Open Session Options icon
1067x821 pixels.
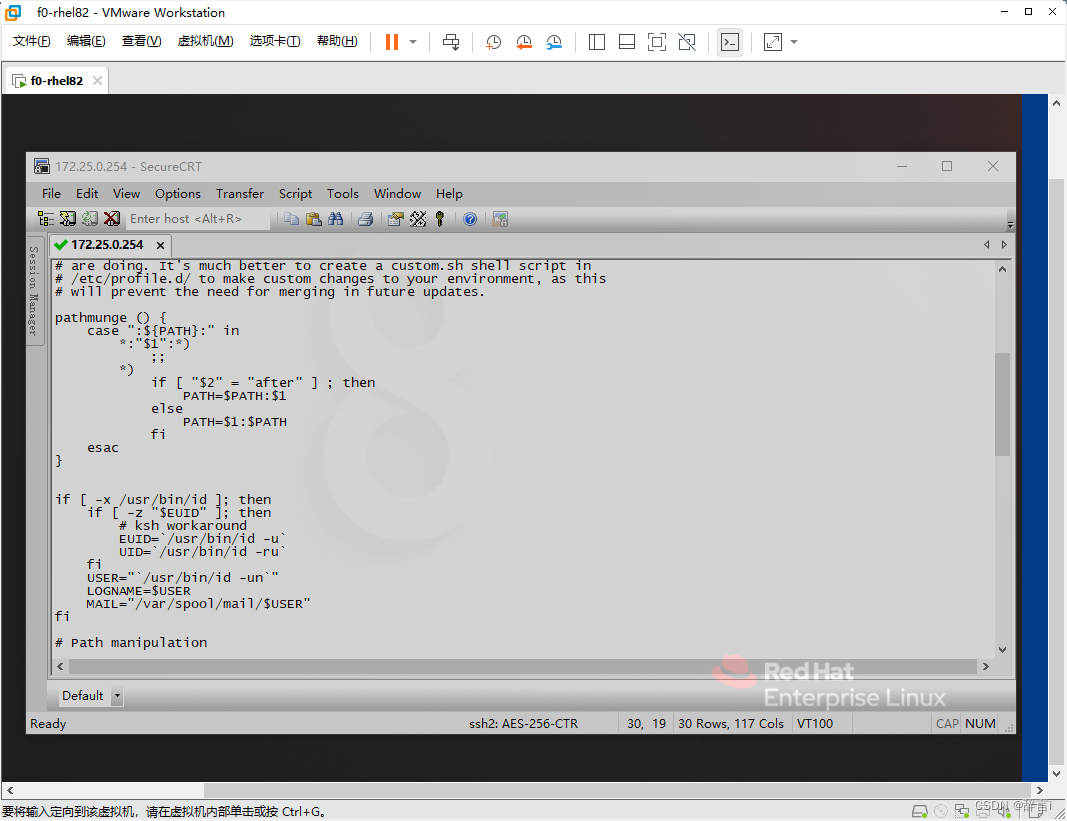[x=395, y=219]
